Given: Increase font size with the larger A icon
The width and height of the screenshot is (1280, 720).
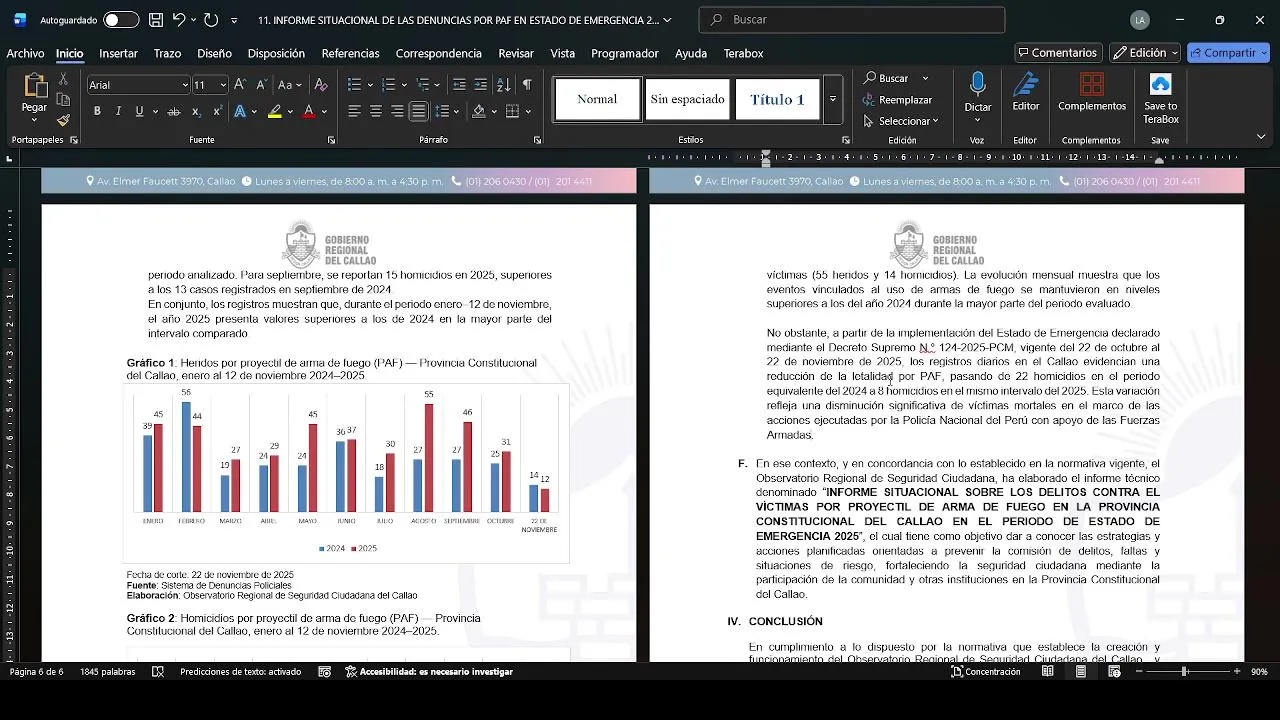Looking at the screenshot, I should [240, 85].
